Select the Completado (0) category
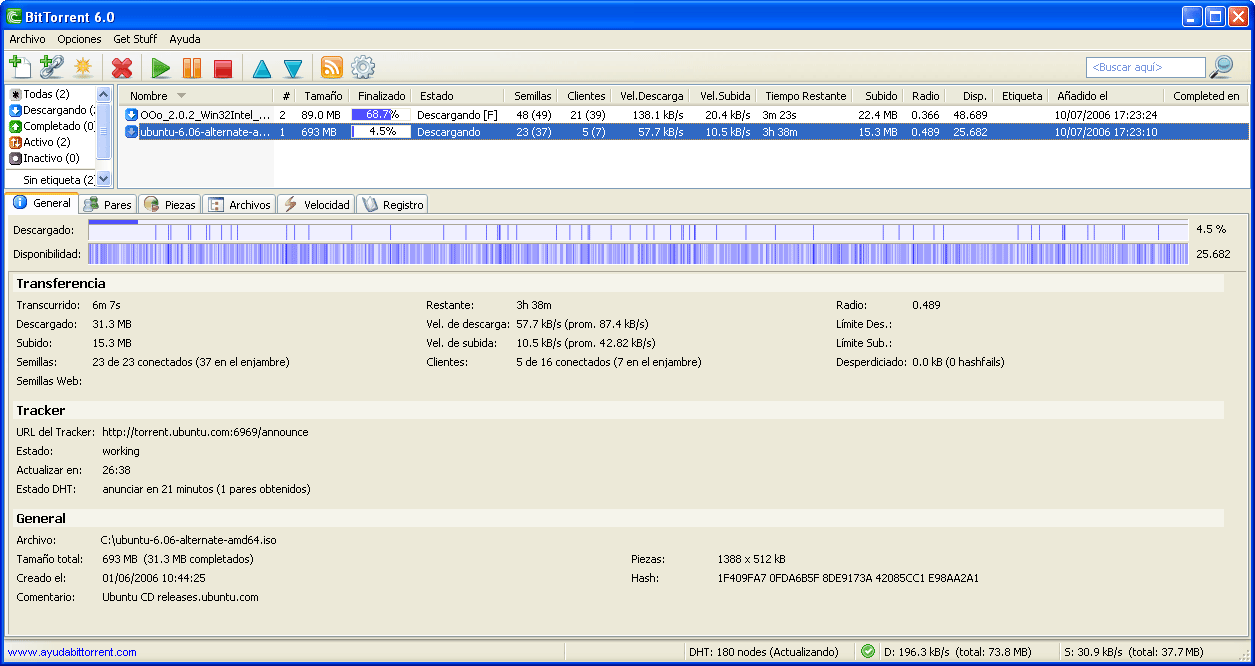Viewport: 1255px width, 666px height. coord(52,126)
